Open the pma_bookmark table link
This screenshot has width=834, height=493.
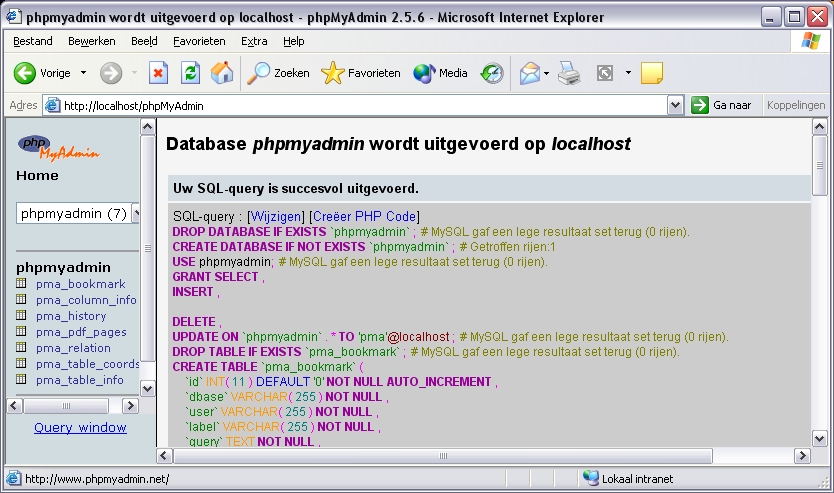pyautogui.click(x=80, y=284)
